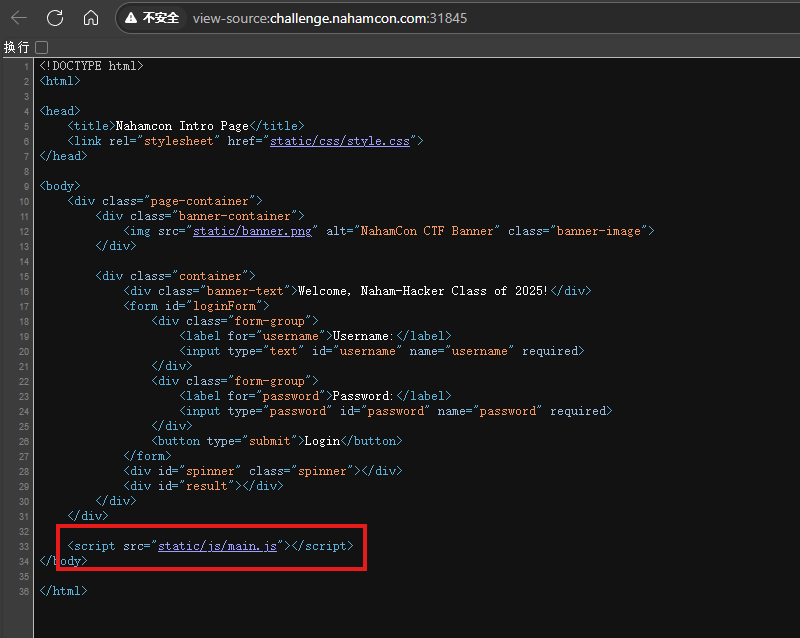The width and height of the screenshot is (800, 638).
Task: Focus the view-source address bar URL
Action: (330, 18)
